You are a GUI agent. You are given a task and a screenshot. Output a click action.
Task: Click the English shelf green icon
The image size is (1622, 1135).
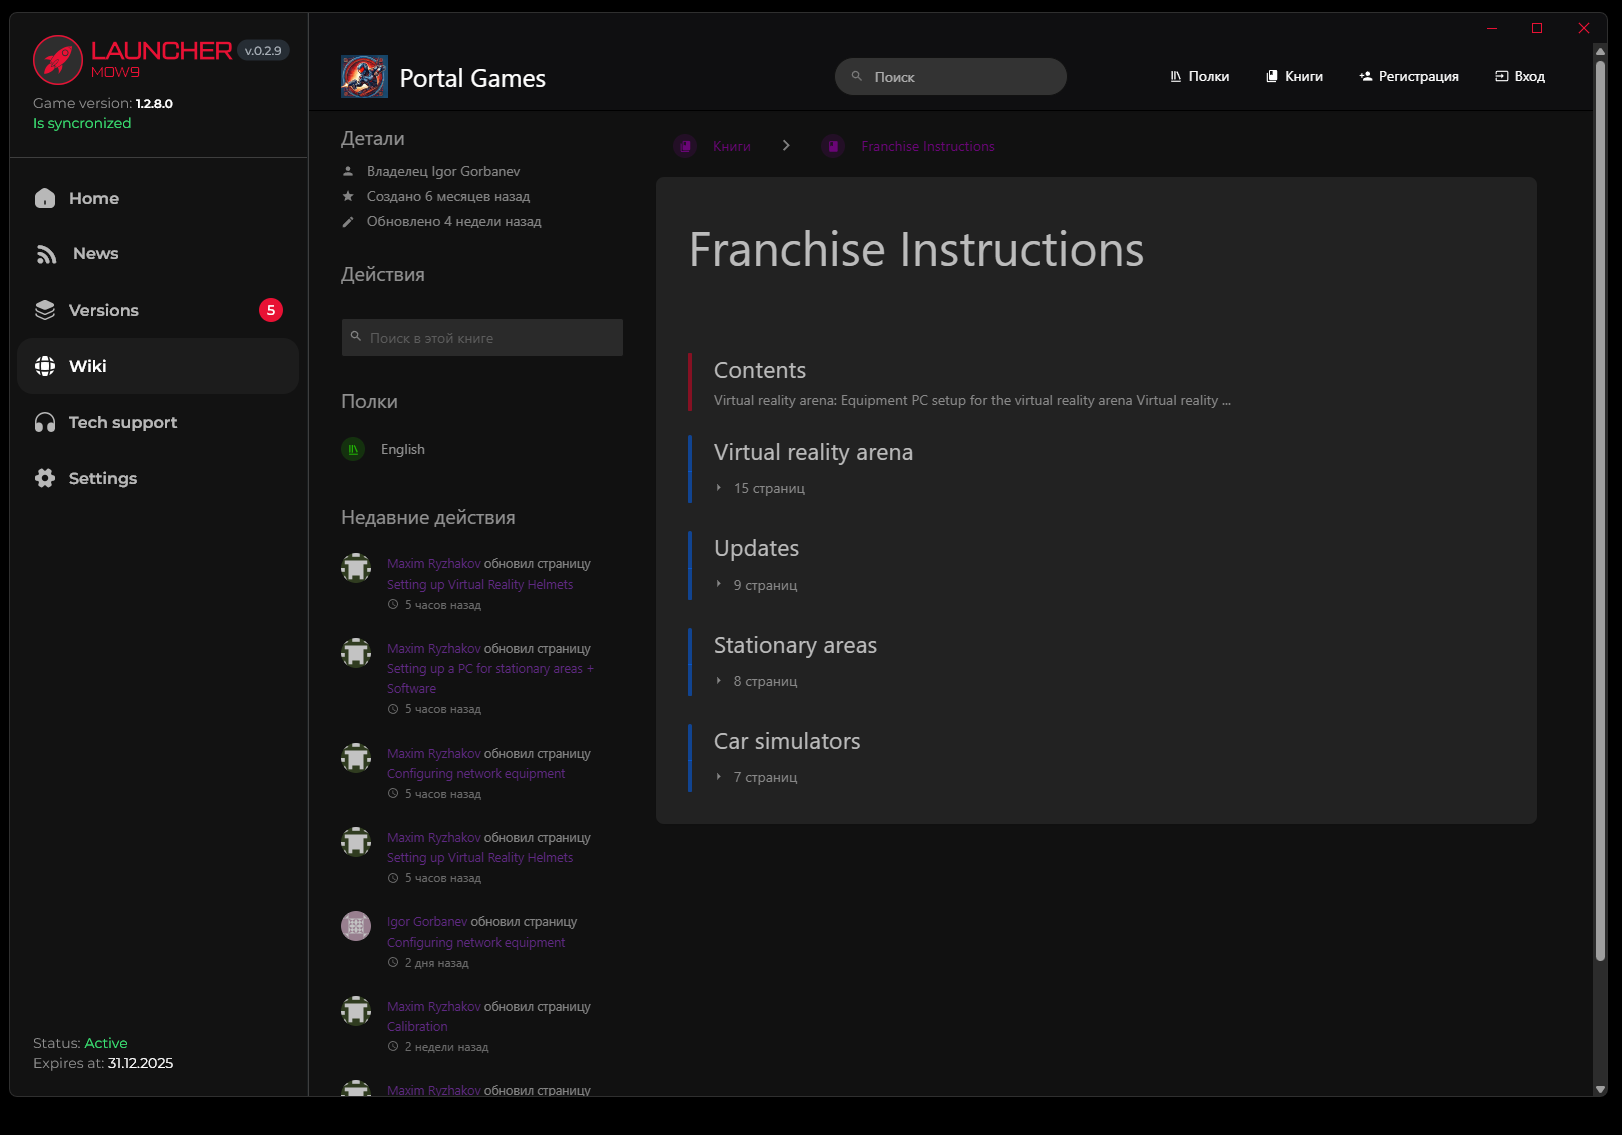353,449
